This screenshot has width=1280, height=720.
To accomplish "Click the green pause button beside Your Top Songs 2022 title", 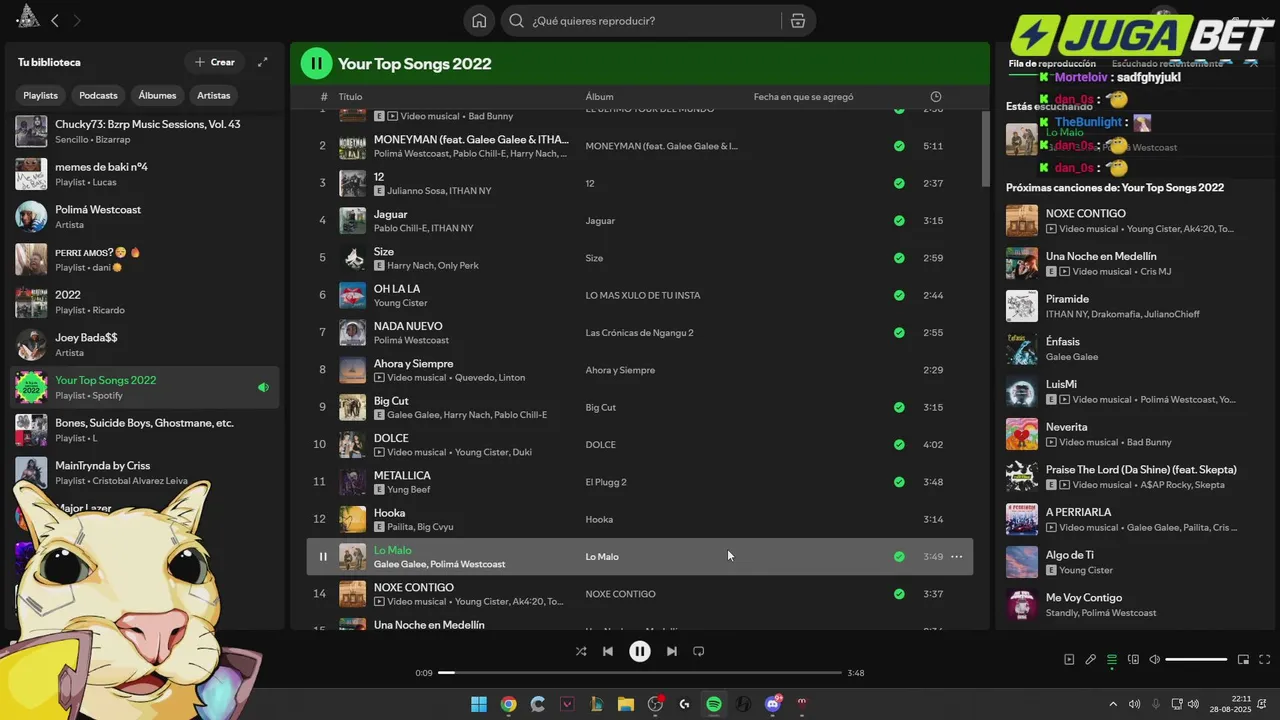I will pyautogui.click(x=316, y=64).
